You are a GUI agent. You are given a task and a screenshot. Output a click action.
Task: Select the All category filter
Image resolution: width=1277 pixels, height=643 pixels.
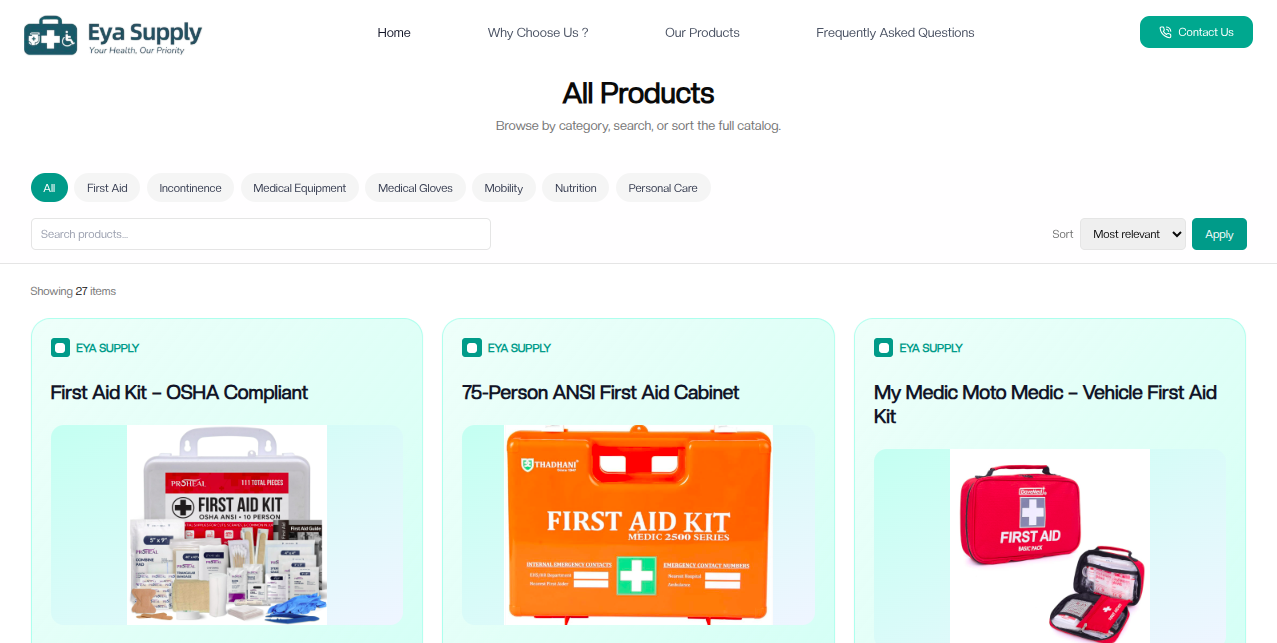pos(49,188)
